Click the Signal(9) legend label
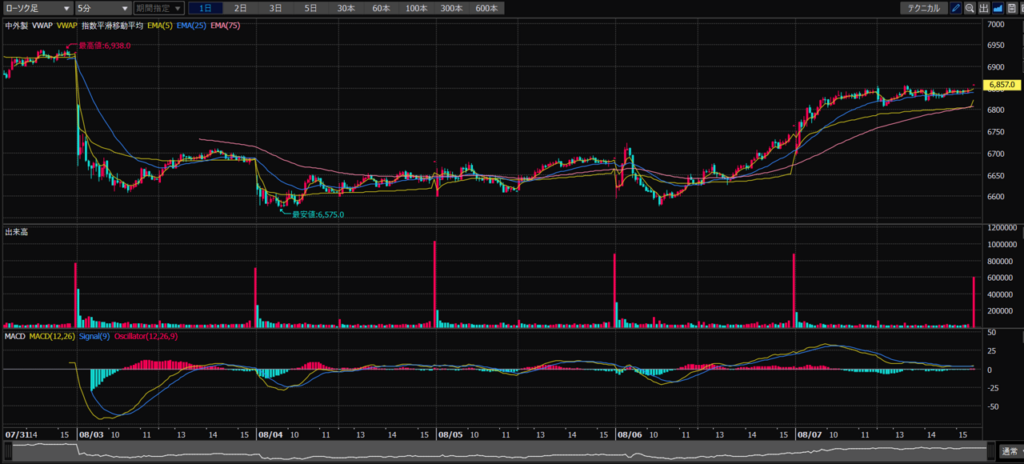This screenshot has height=464, width=1024. pos(95,336)
